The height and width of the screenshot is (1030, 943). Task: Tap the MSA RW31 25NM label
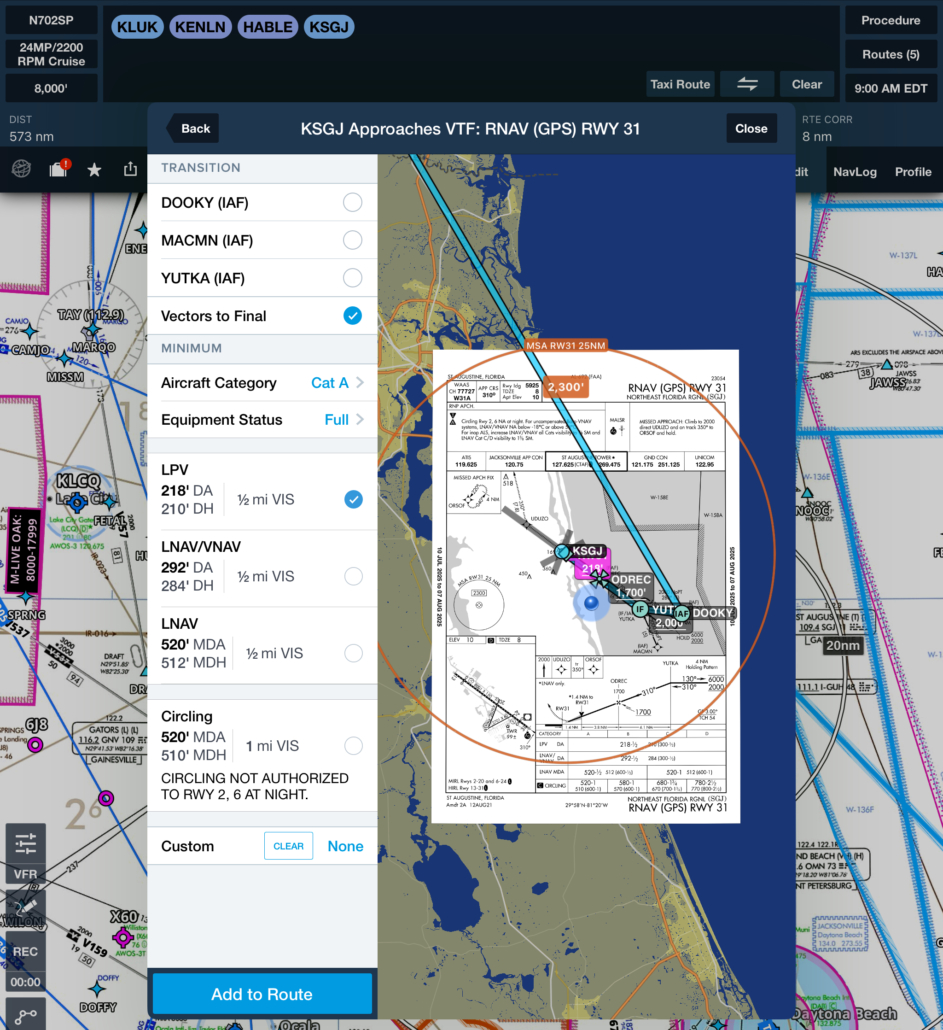coord(565,345)
